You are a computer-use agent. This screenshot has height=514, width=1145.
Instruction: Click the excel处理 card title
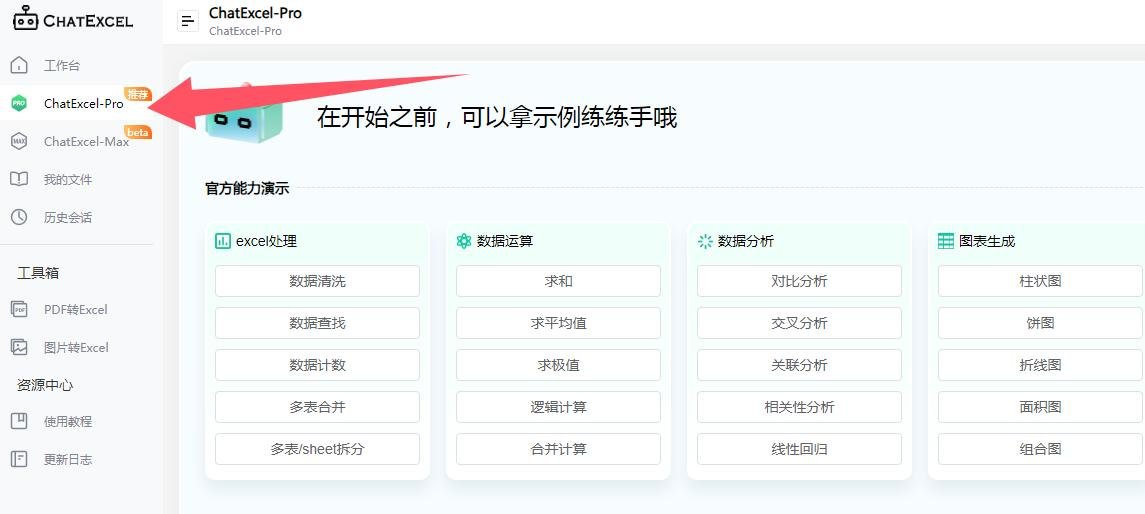(x=267, y=241)
